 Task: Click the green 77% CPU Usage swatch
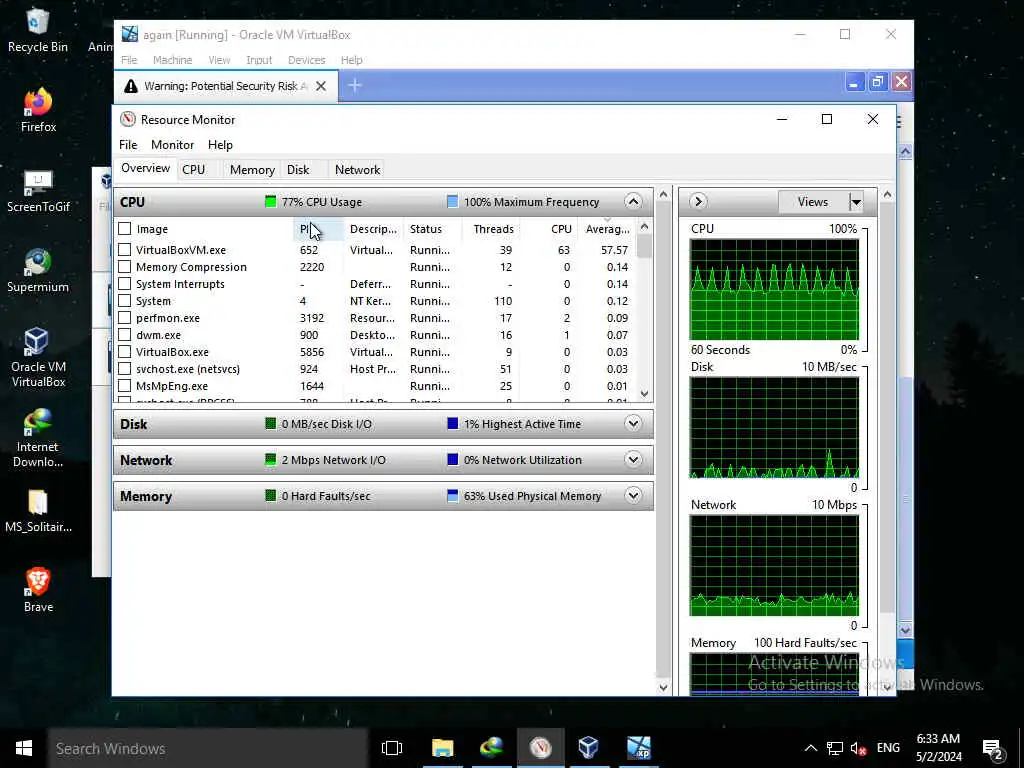(270, 201)
